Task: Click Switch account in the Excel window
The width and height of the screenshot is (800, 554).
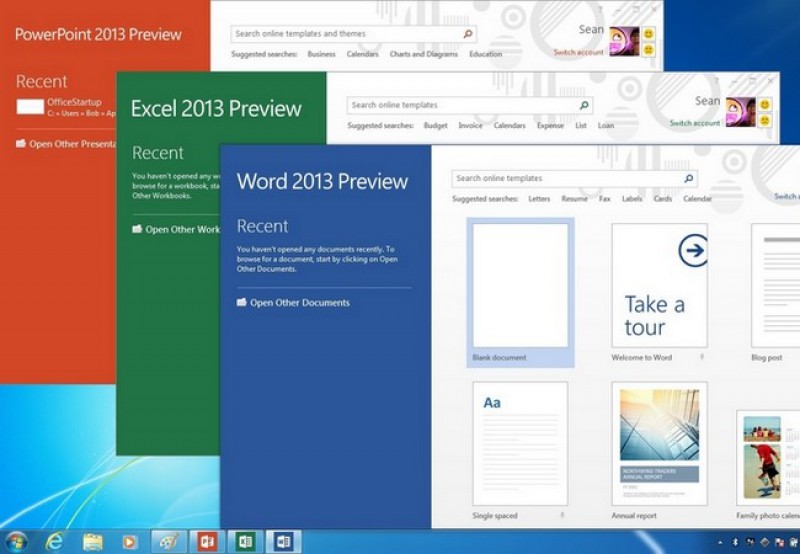Action: tap(694, 123)
